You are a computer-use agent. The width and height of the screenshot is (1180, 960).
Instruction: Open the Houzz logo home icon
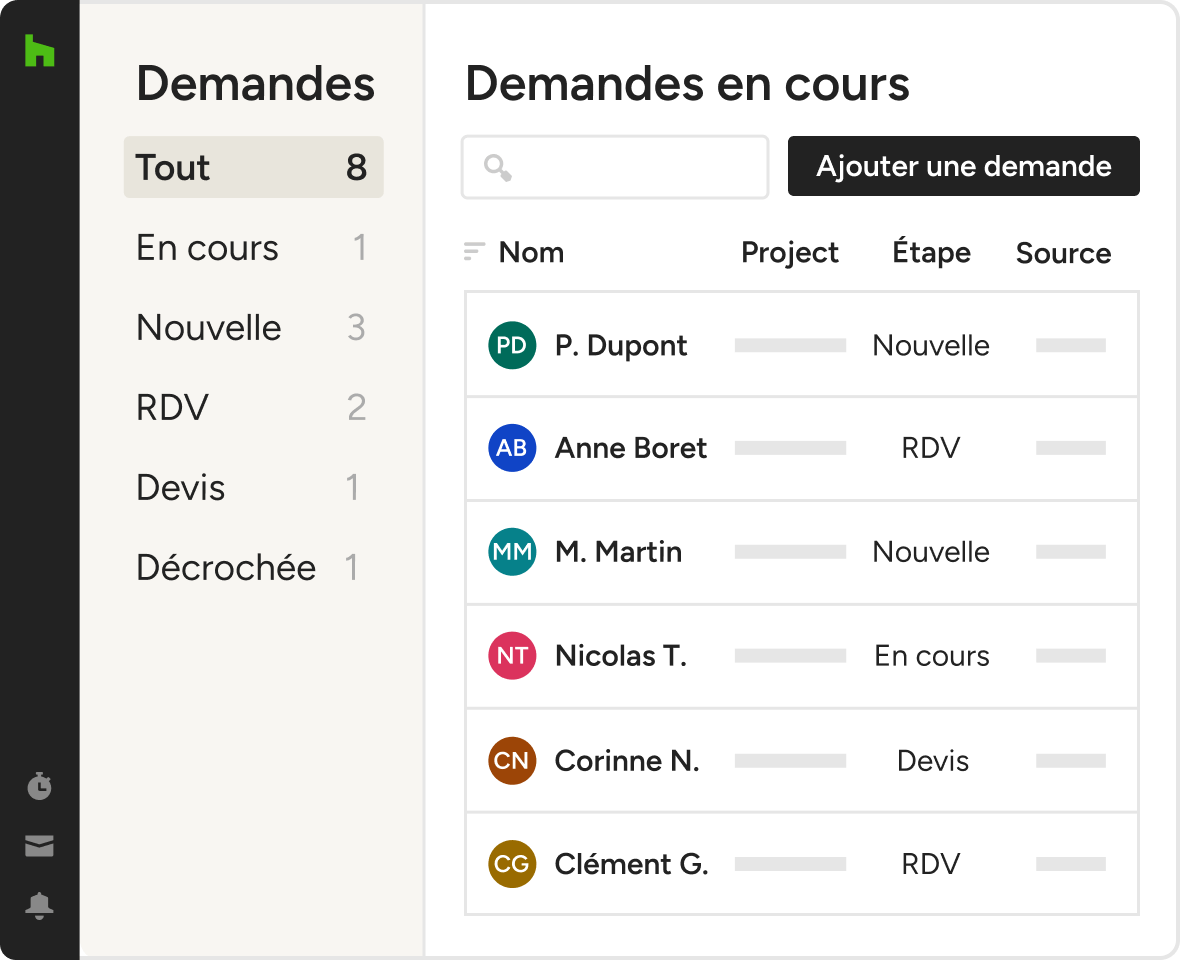point(39,50)
